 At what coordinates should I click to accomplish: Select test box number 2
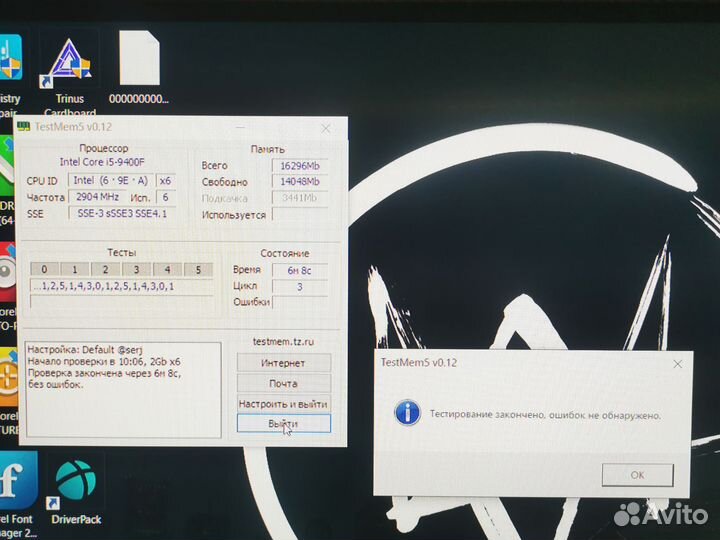click(106, 270)
